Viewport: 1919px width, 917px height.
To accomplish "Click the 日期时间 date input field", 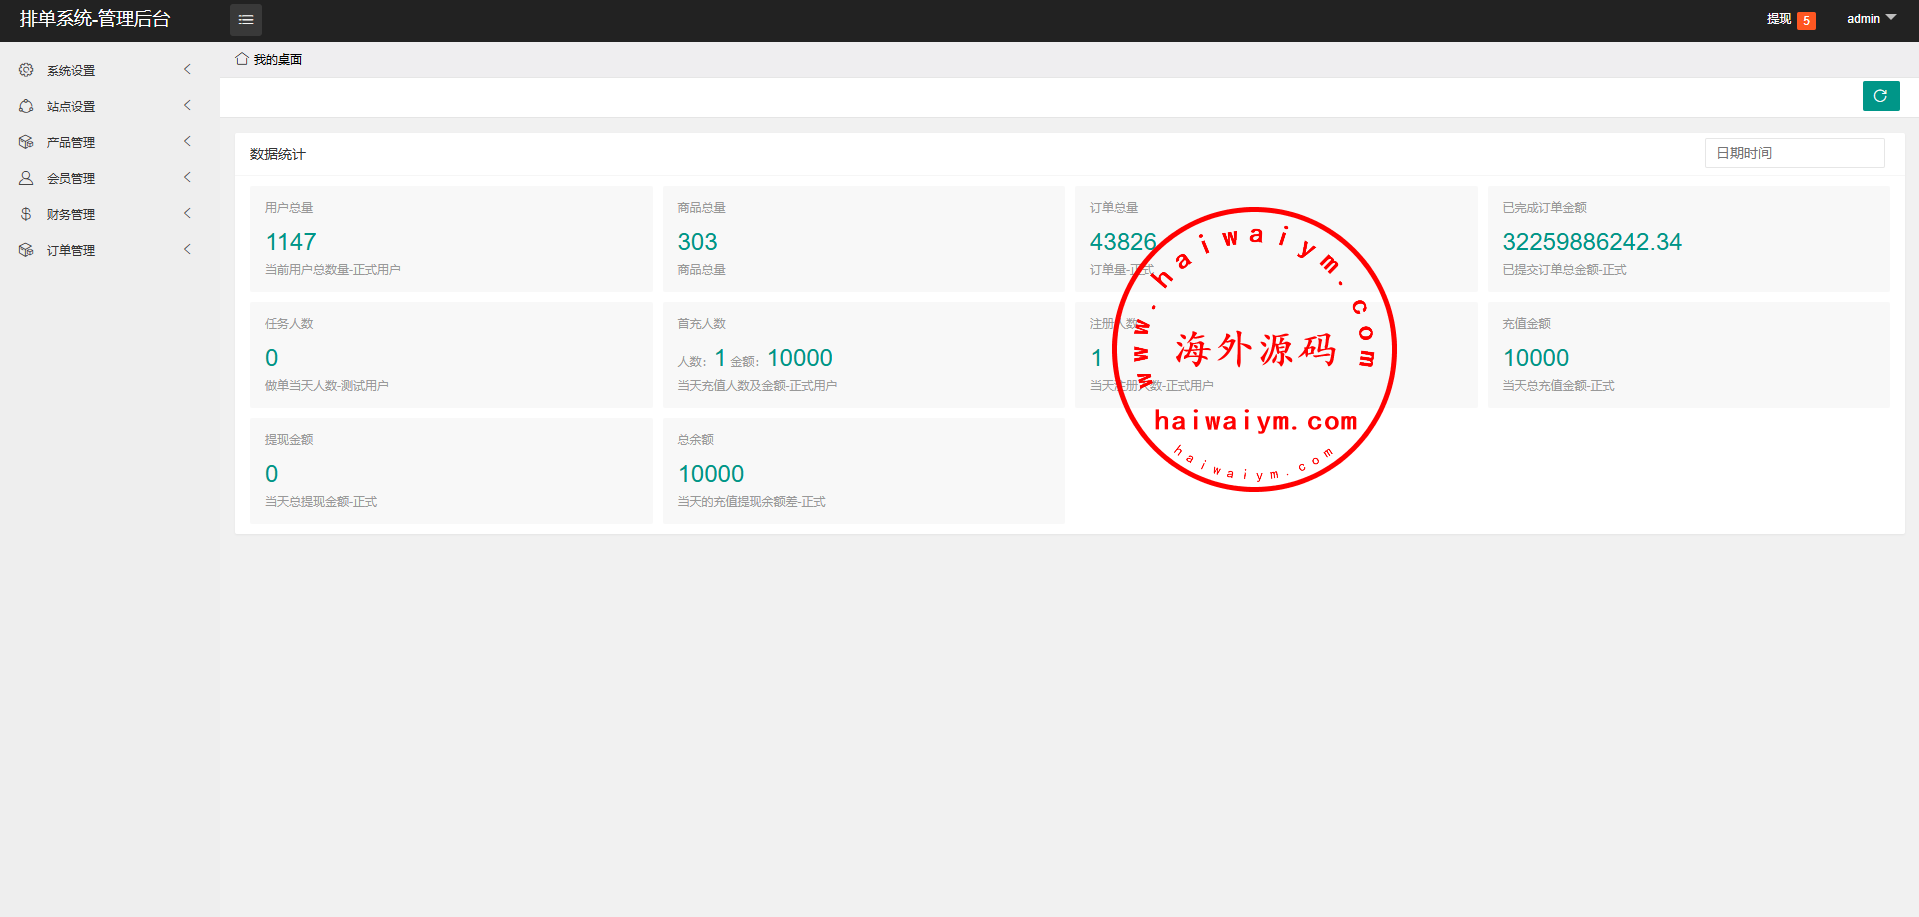I will [x=1794, y=153].
